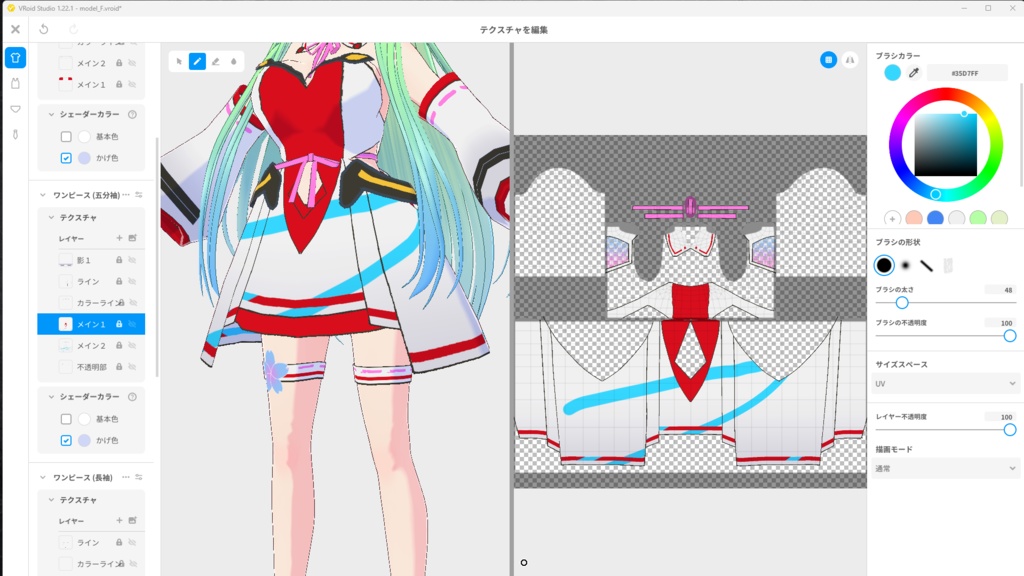The width and height of the screenshot is (1024, 576).
Task: Collapse the ワンピース (五分袖) section
Action: 41,196
